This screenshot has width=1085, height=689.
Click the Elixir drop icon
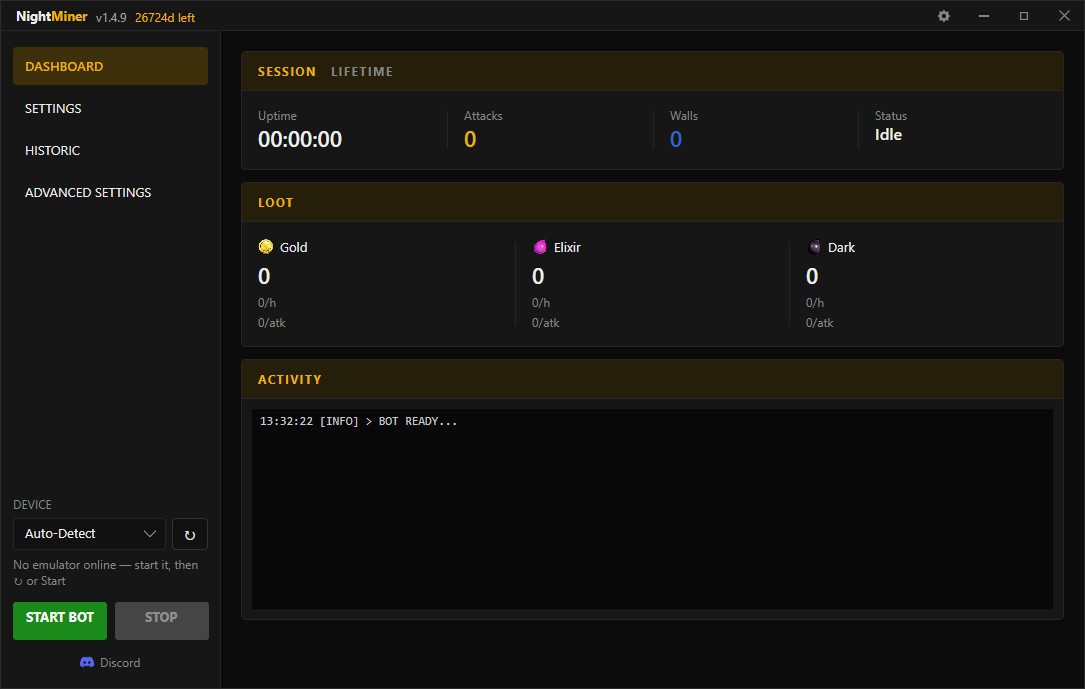coord(540,247)
